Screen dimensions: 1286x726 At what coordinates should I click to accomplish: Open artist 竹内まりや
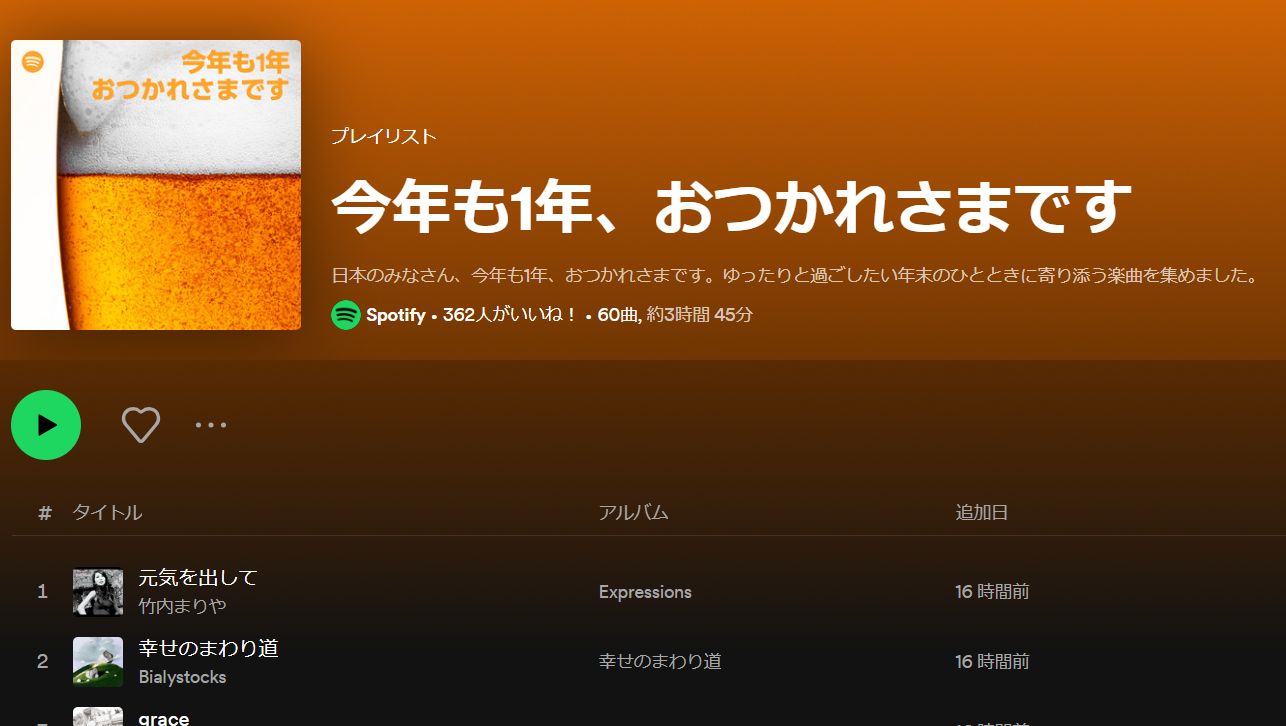click(x=183, y=606)
